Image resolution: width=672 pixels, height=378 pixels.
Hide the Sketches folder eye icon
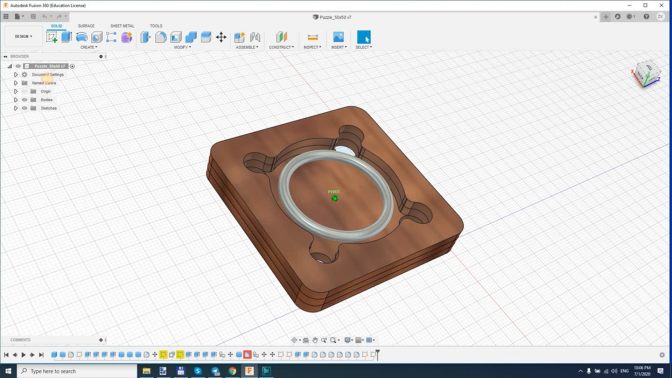(24, 108)
